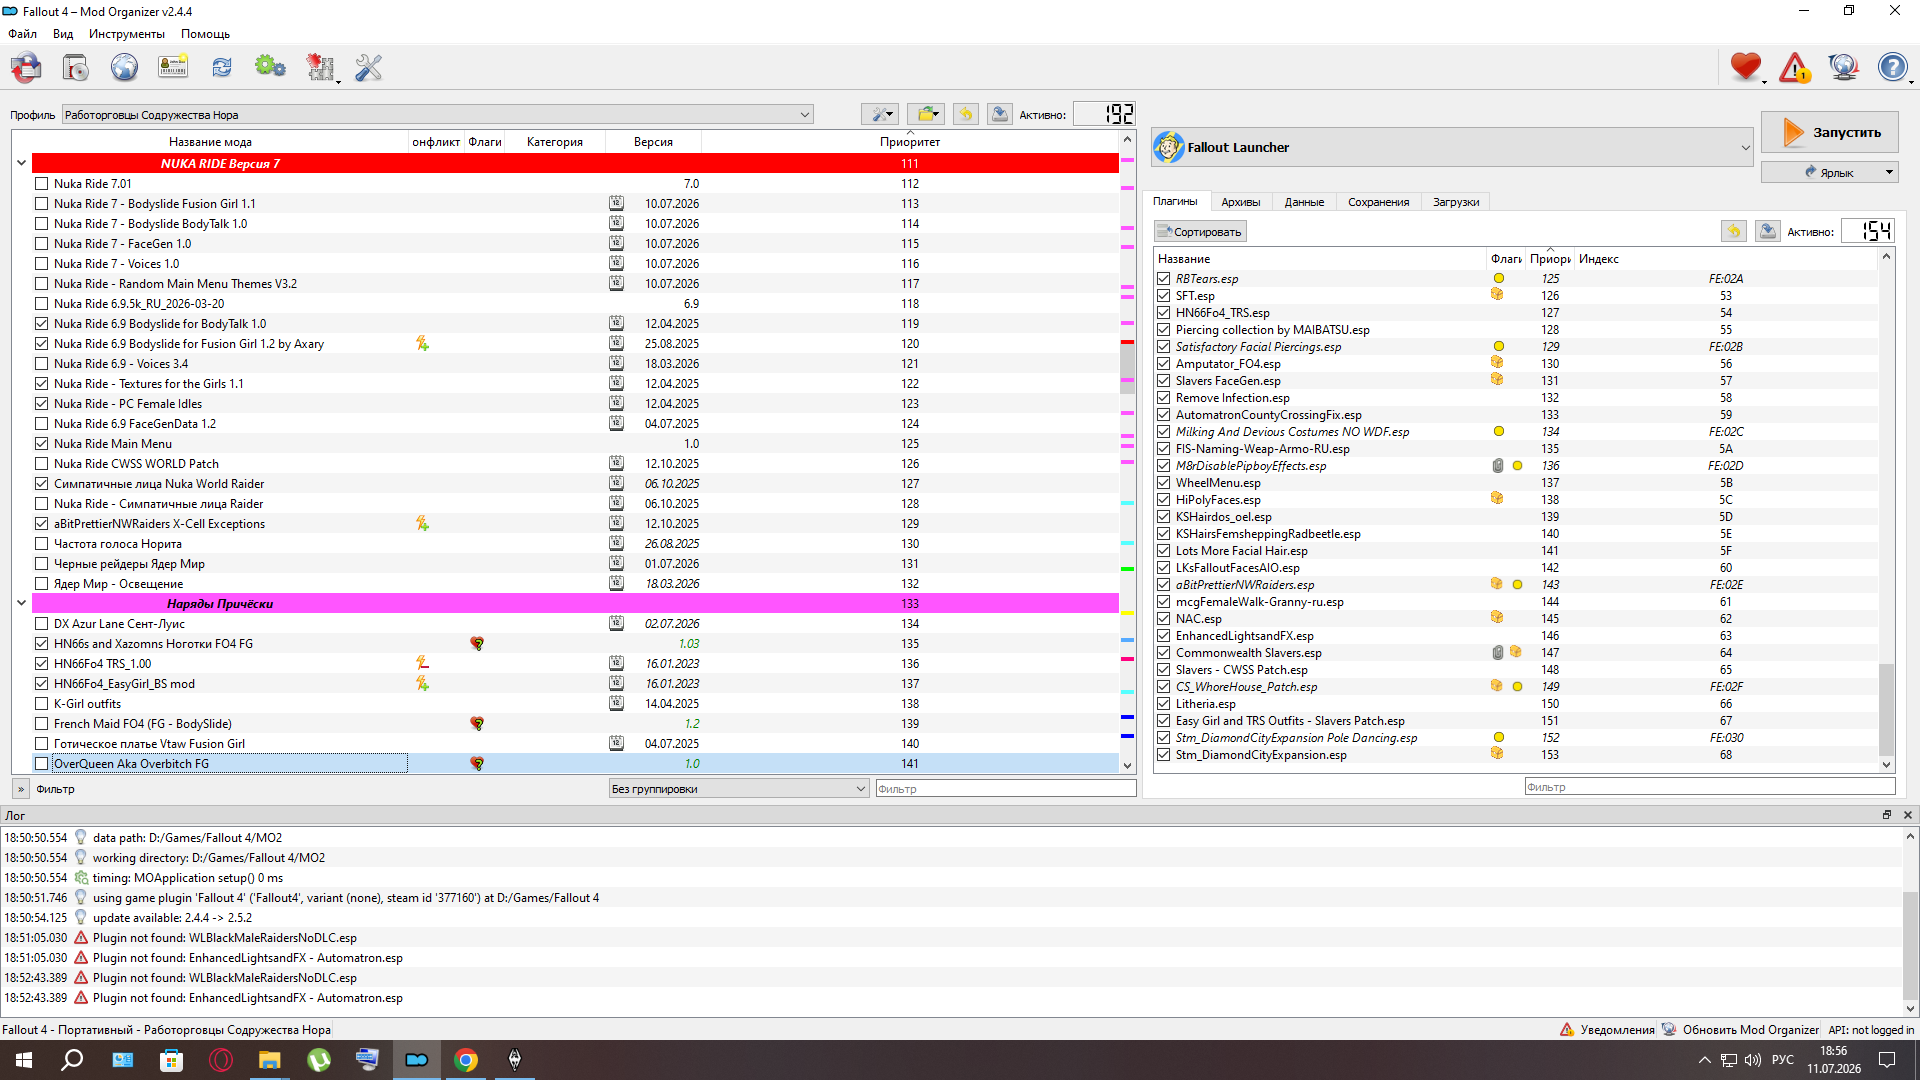1920x1080 pixels.
Task: Switch to Архивы tab
Action: [1240, 202]
